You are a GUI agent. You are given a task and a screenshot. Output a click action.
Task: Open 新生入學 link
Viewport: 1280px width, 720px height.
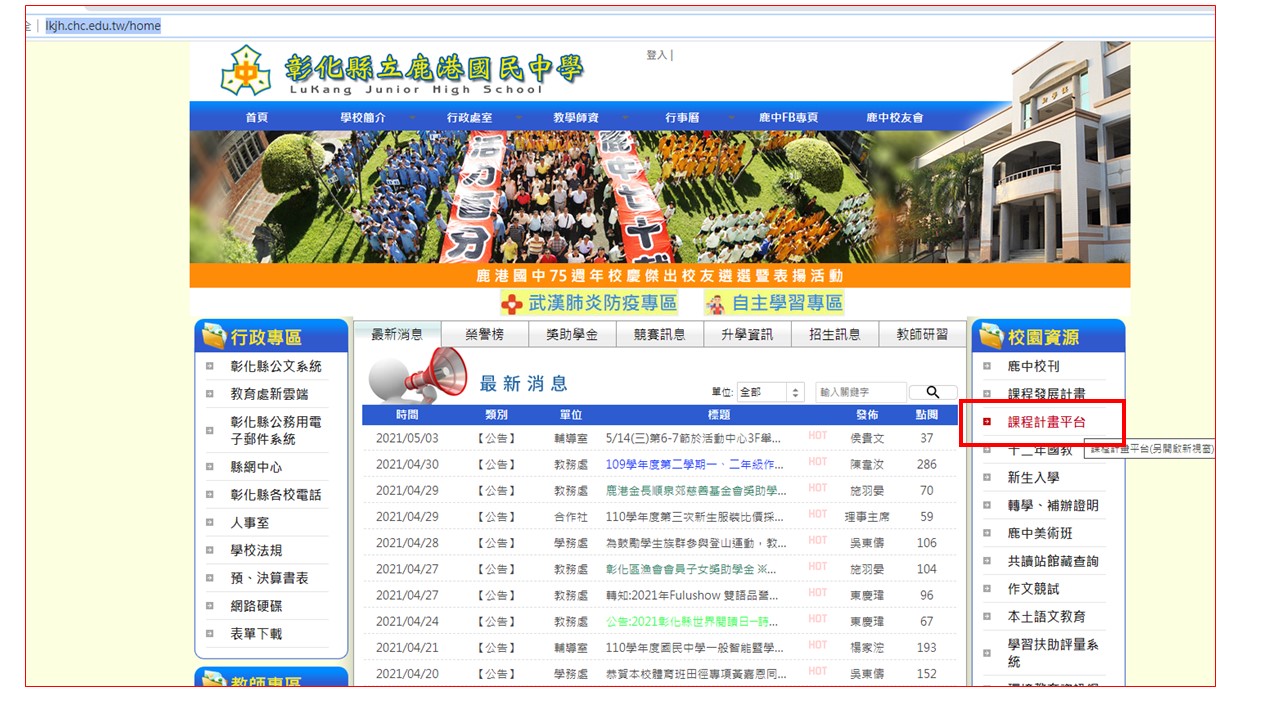(x=1033, y=478)
